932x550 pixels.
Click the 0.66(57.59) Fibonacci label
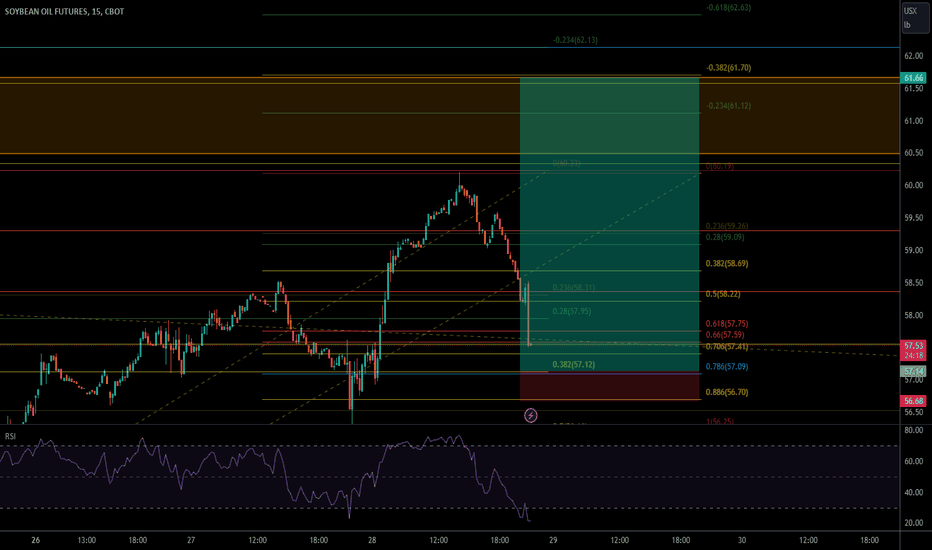point(725,335)
